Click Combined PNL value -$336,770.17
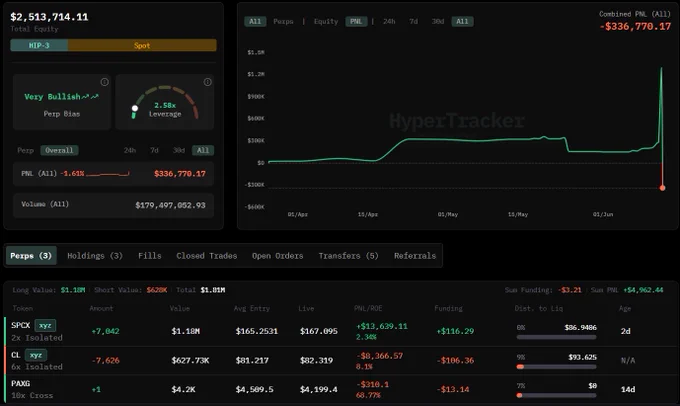The image size is (680, 406). pyautogui.click(x=635, y=26)
